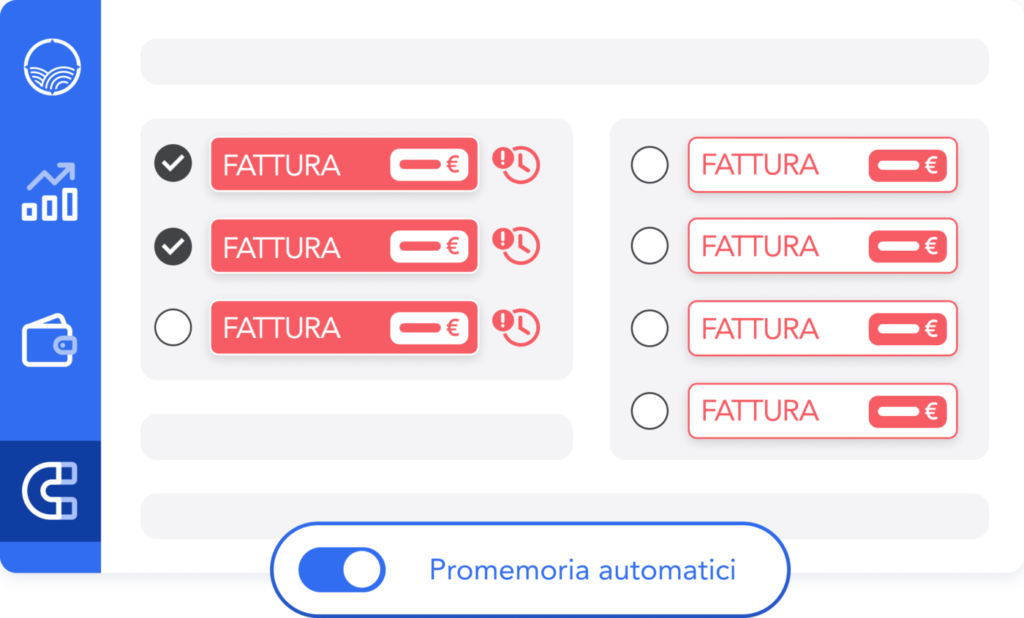Uncheck the first checked FATTURA checkbox
This screenshot has height=618, width=1024.
pos(174,164)
